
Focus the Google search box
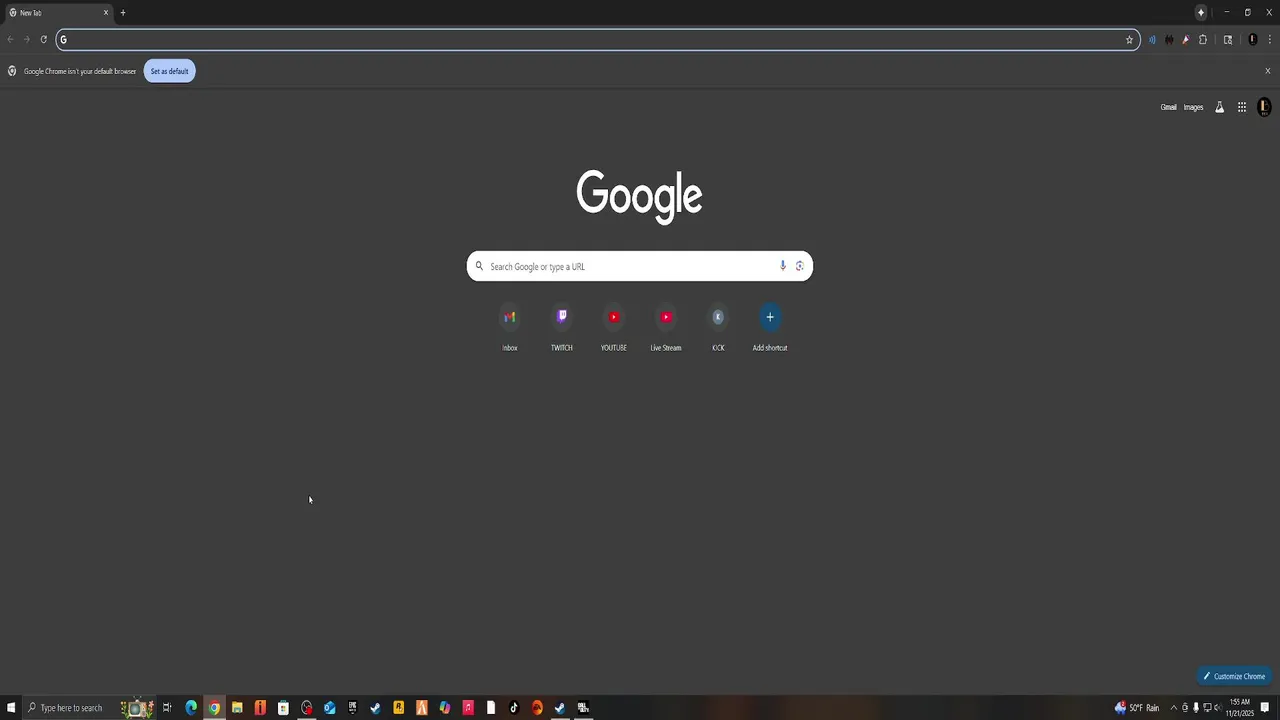pos(639,266)
